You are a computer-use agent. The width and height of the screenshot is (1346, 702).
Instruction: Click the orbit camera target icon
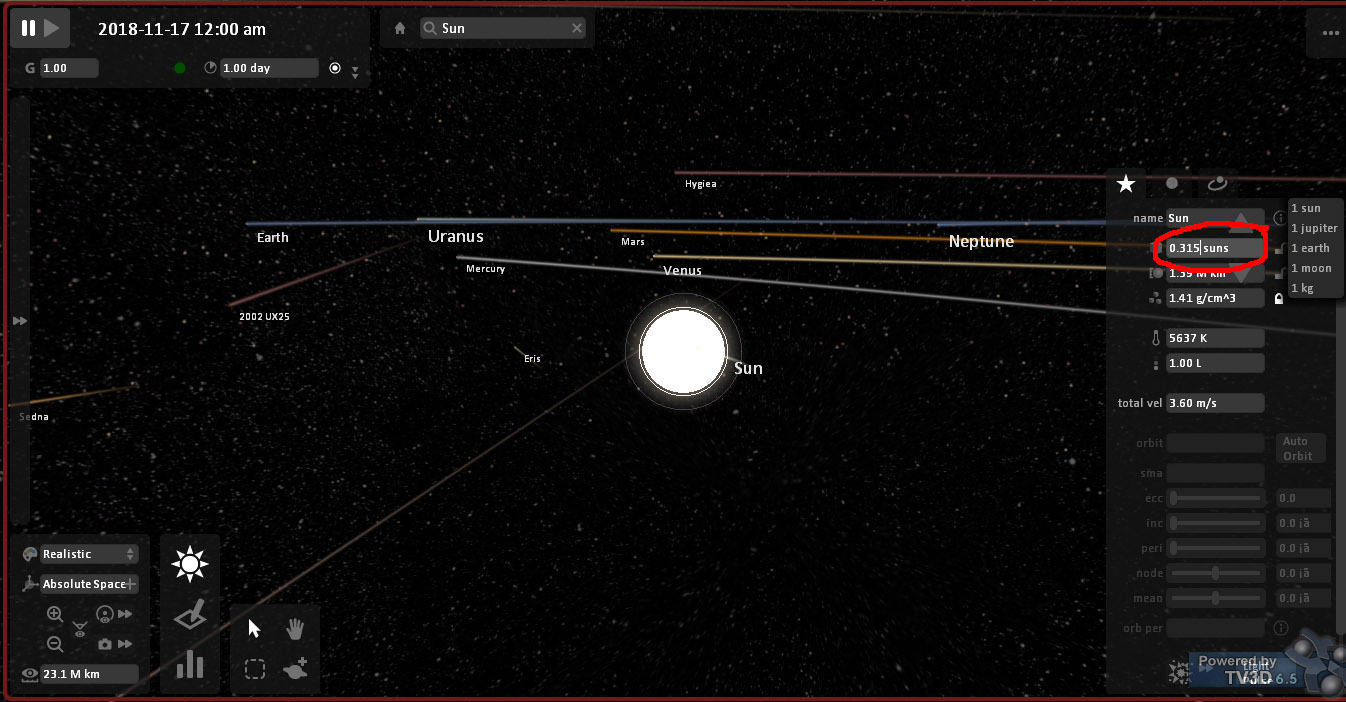(105, 614)
